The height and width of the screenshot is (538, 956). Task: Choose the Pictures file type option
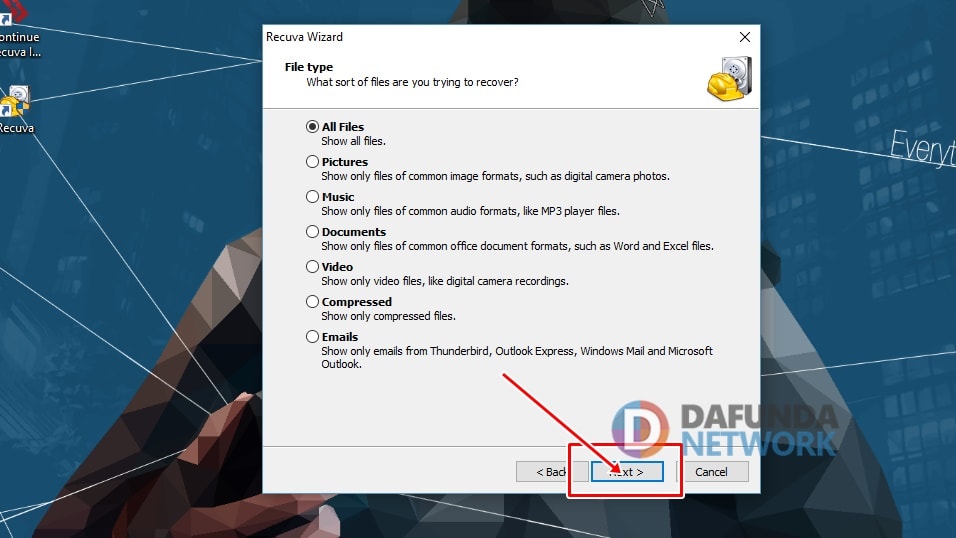[313, 162]
